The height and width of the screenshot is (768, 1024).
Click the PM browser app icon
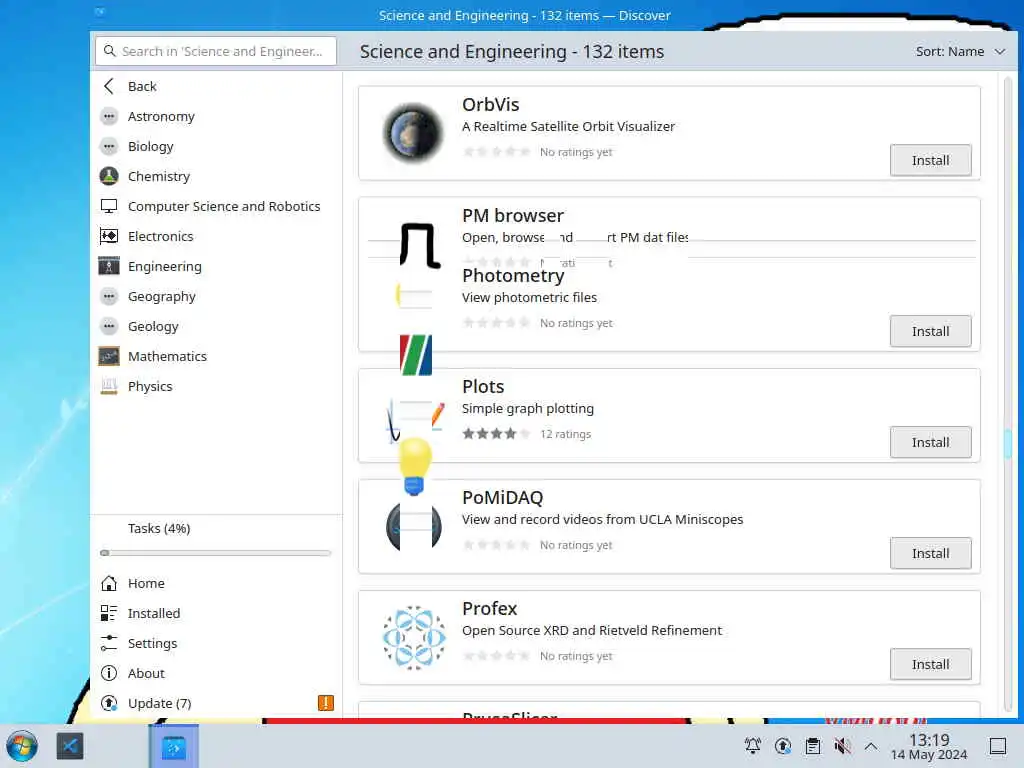click(419, 245)
